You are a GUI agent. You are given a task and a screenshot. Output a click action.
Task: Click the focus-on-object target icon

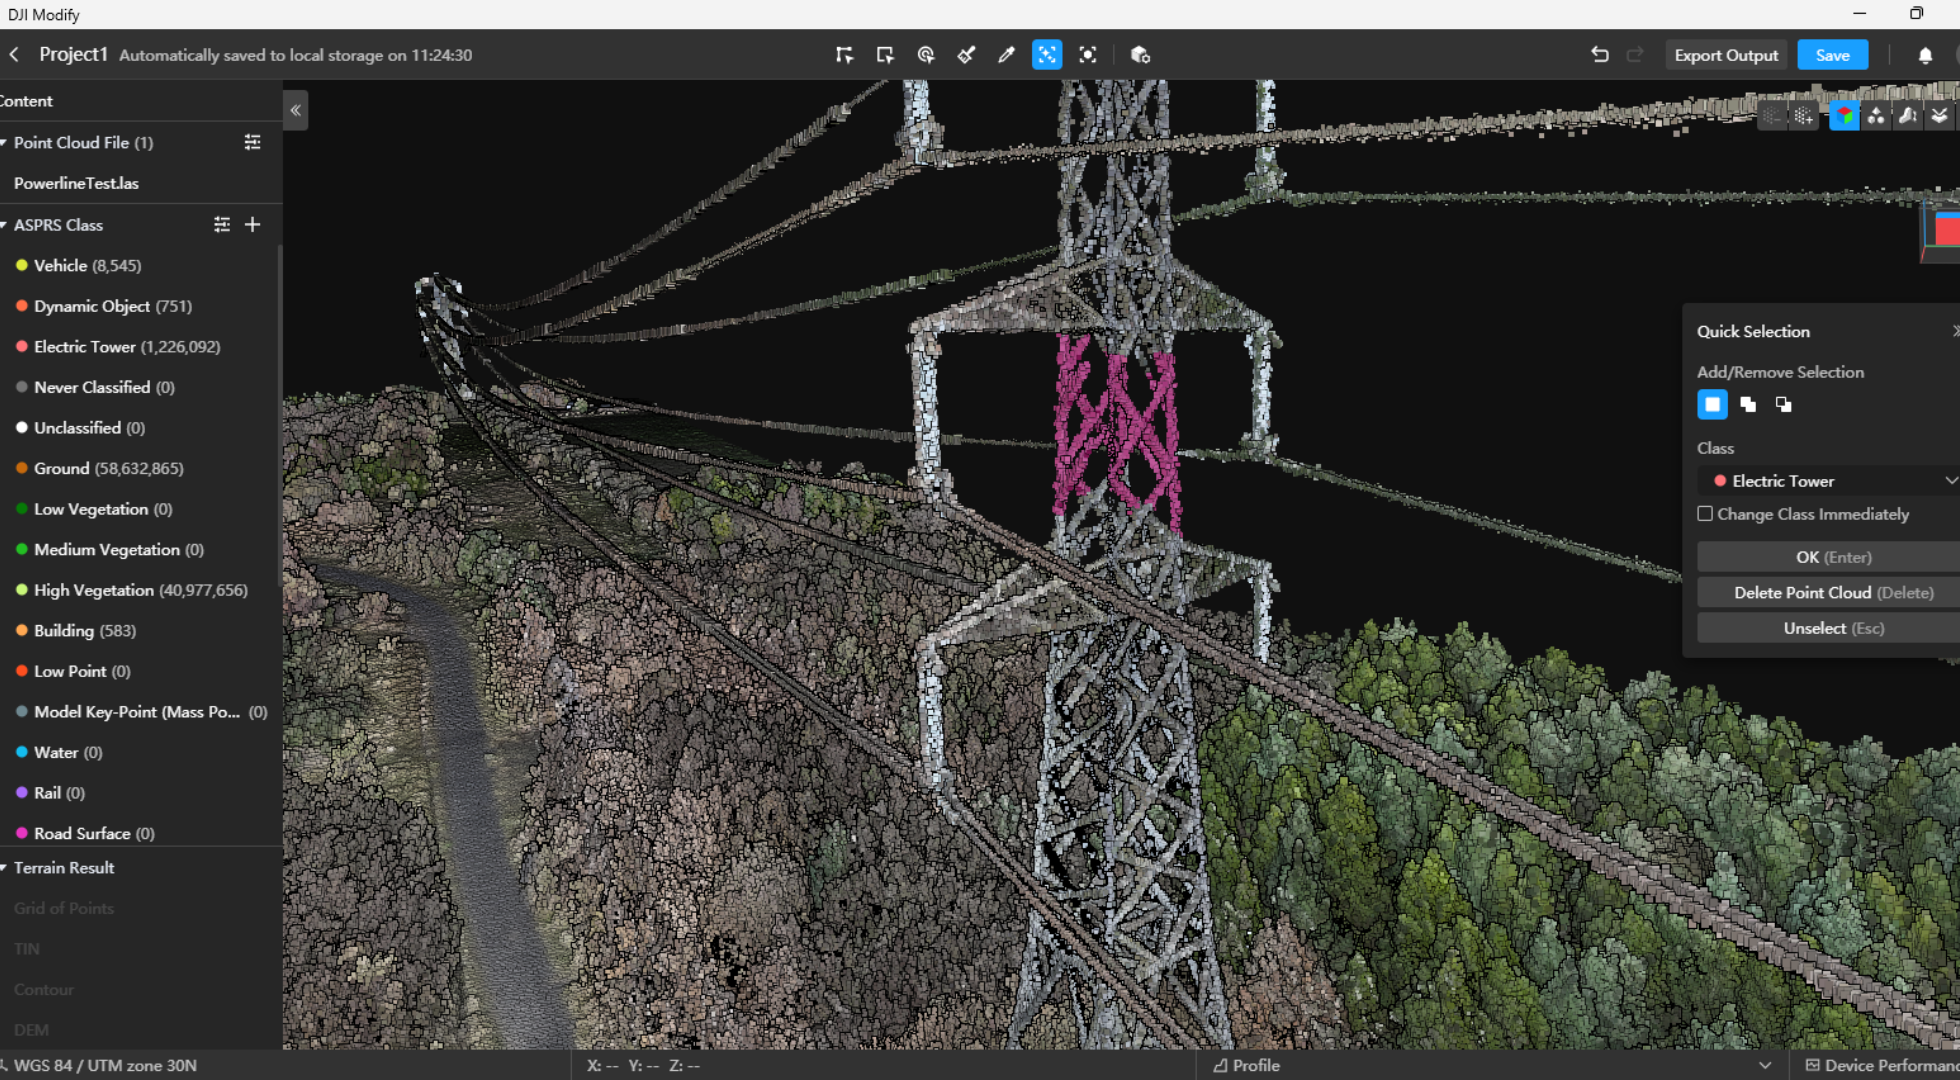click(1088, 55)
